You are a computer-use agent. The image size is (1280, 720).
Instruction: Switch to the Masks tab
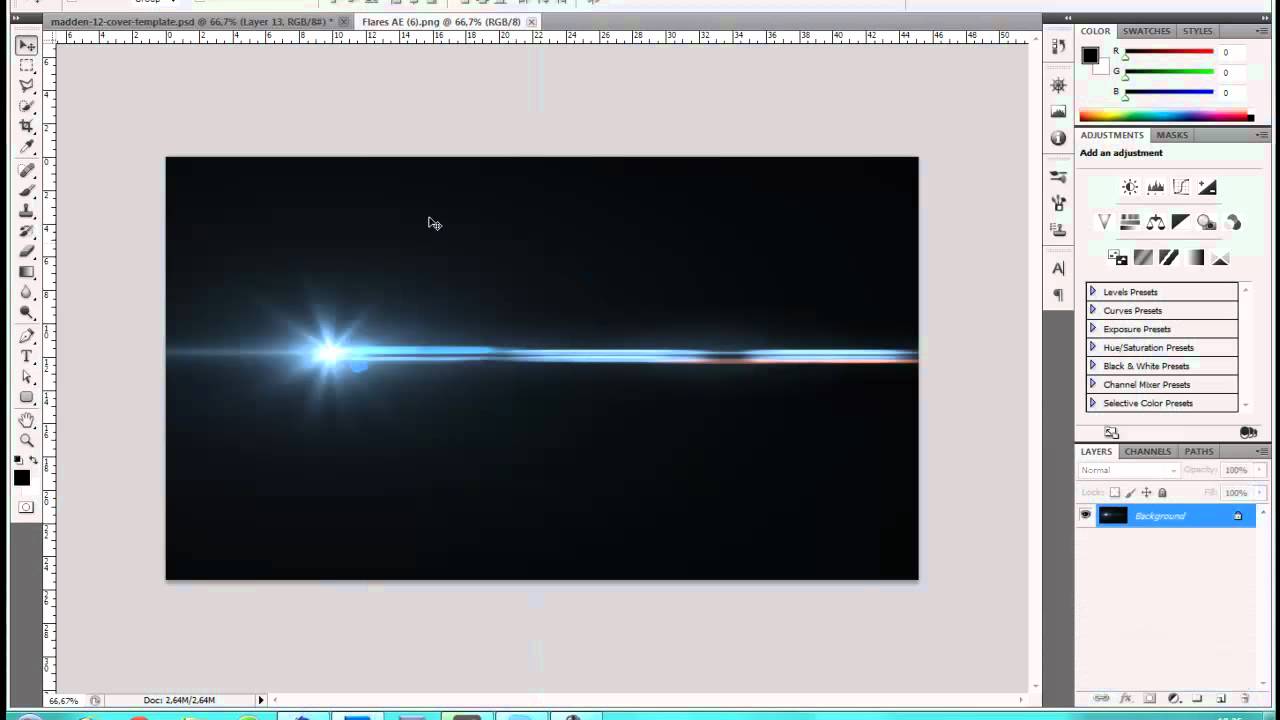(x=1172, y=135)
